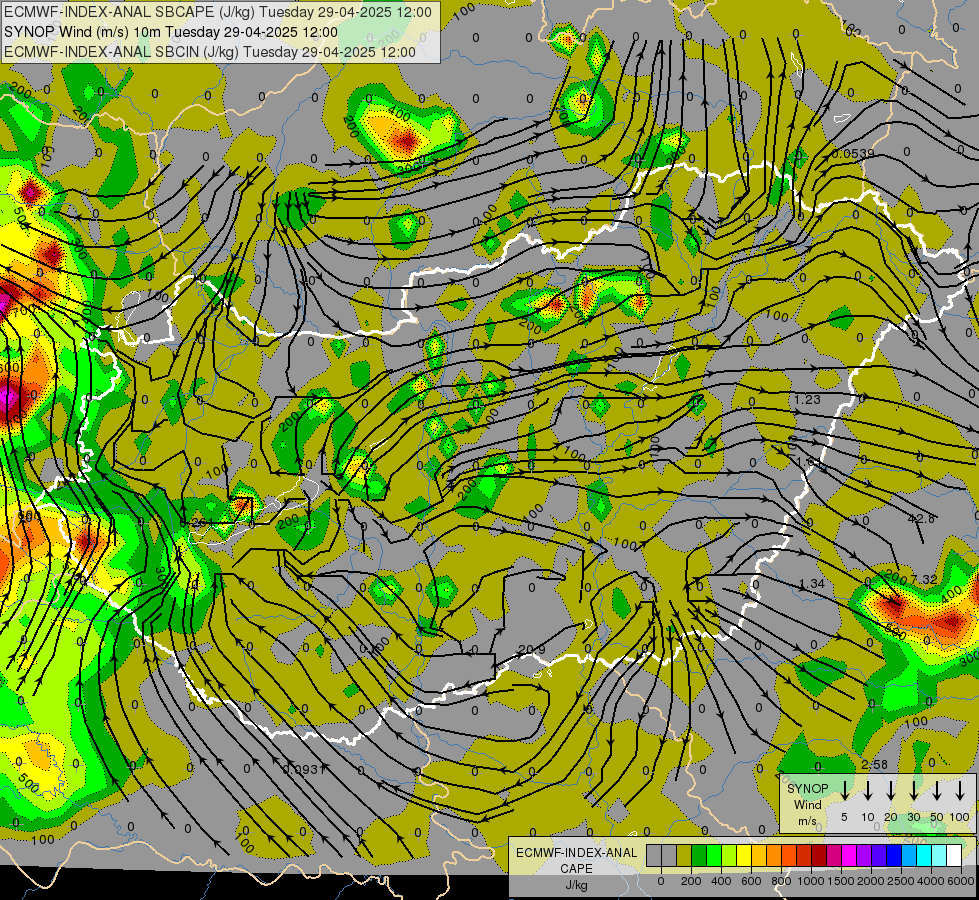Click the 1500 tick label in CAPE legend

pyautogui.click(x=841, y=881)
